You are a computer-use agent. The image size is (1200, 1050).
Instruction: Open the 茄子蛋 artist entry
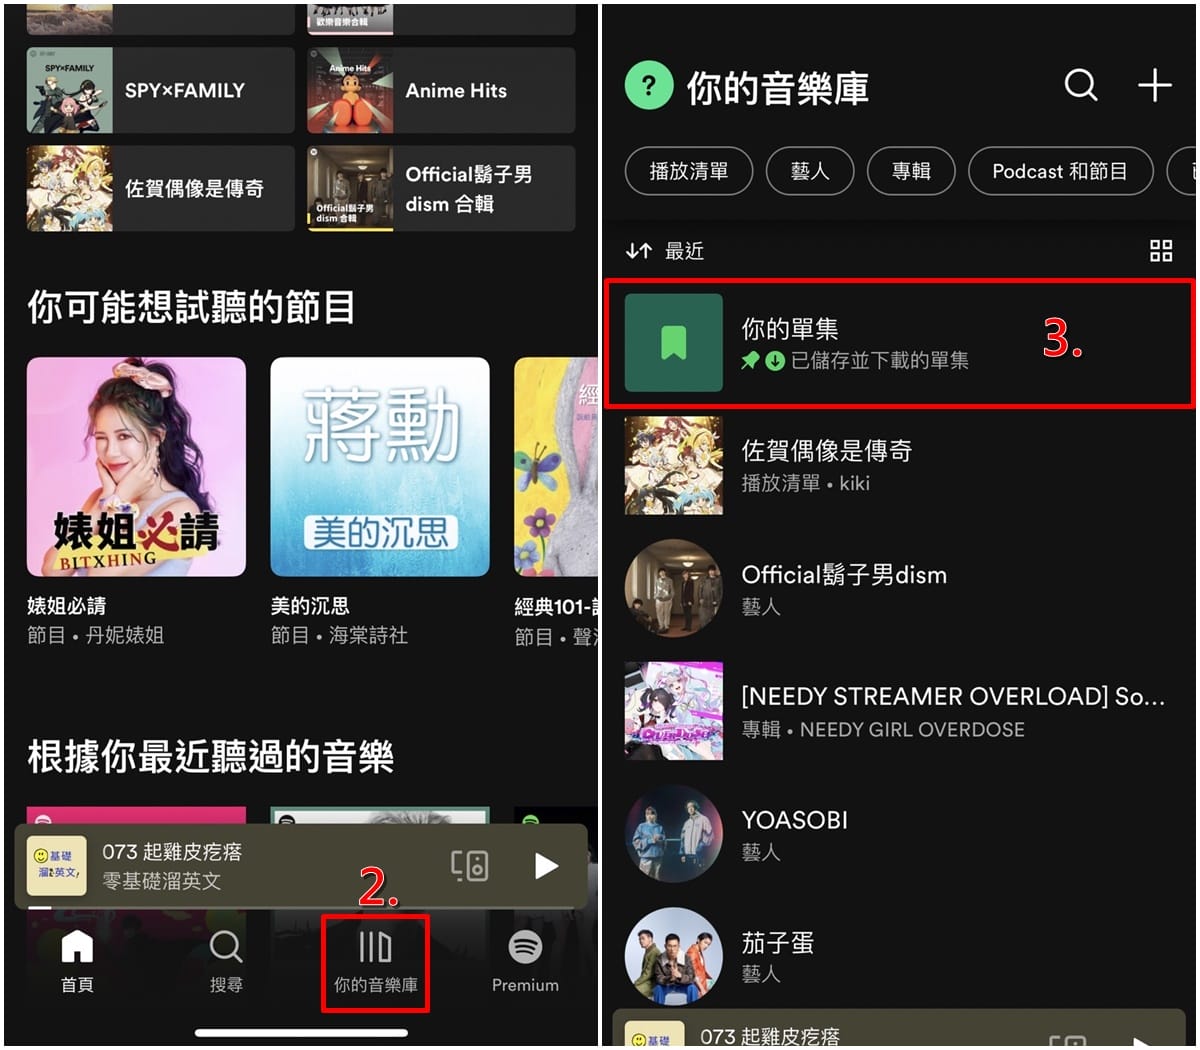[x=899, y=956]
